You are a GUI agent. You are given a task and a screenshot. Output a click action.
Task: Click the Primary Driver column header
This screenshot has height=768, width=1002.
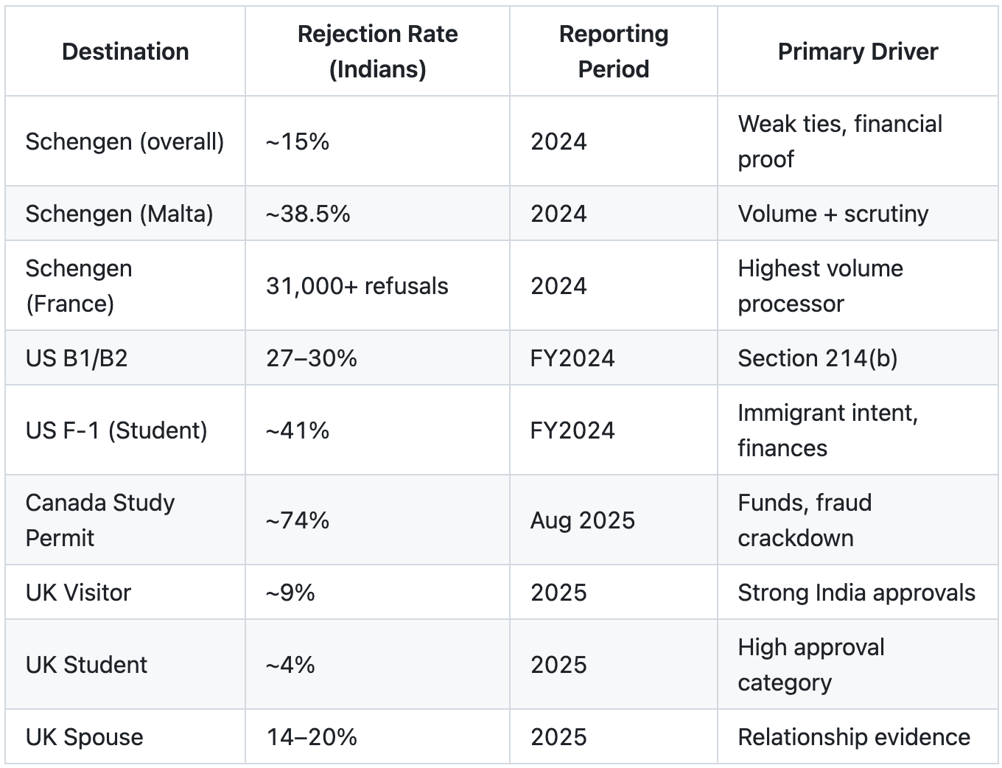coord(858,51)
